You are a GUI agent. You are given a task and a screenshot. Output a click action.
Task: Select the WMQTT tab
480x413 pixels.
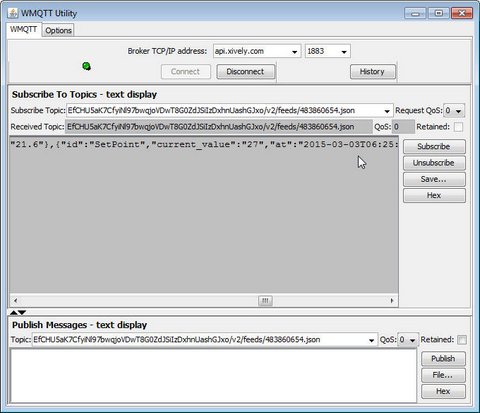coord(23,29)
